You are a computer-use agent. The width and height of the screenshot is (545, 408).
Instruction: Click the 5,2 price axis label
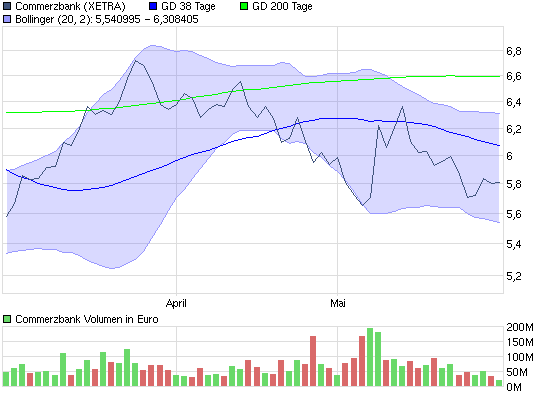(x=514, y=276)
